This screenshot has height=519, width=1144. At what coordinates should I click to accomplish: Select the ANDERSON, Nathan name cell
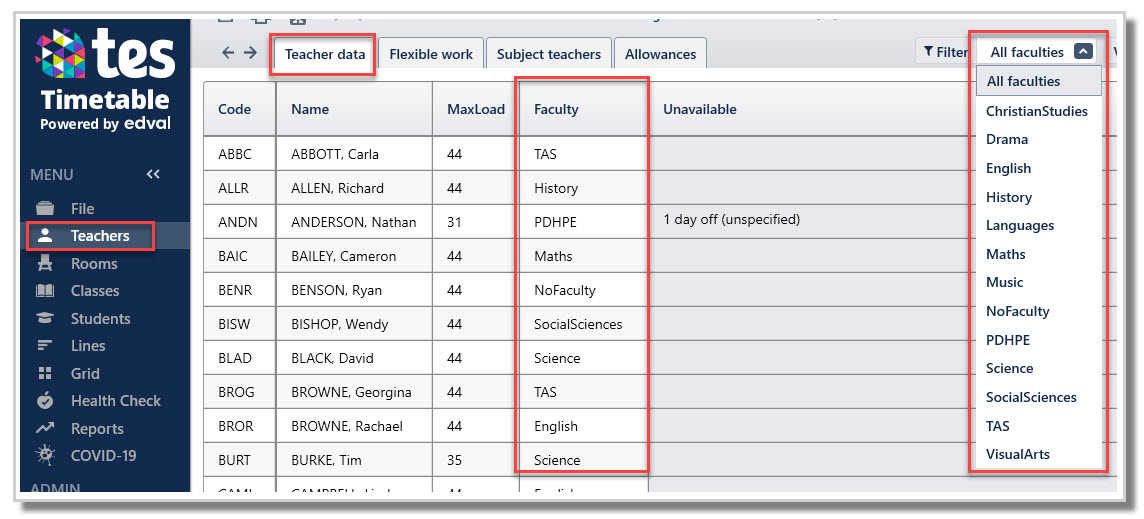(353, 222)
